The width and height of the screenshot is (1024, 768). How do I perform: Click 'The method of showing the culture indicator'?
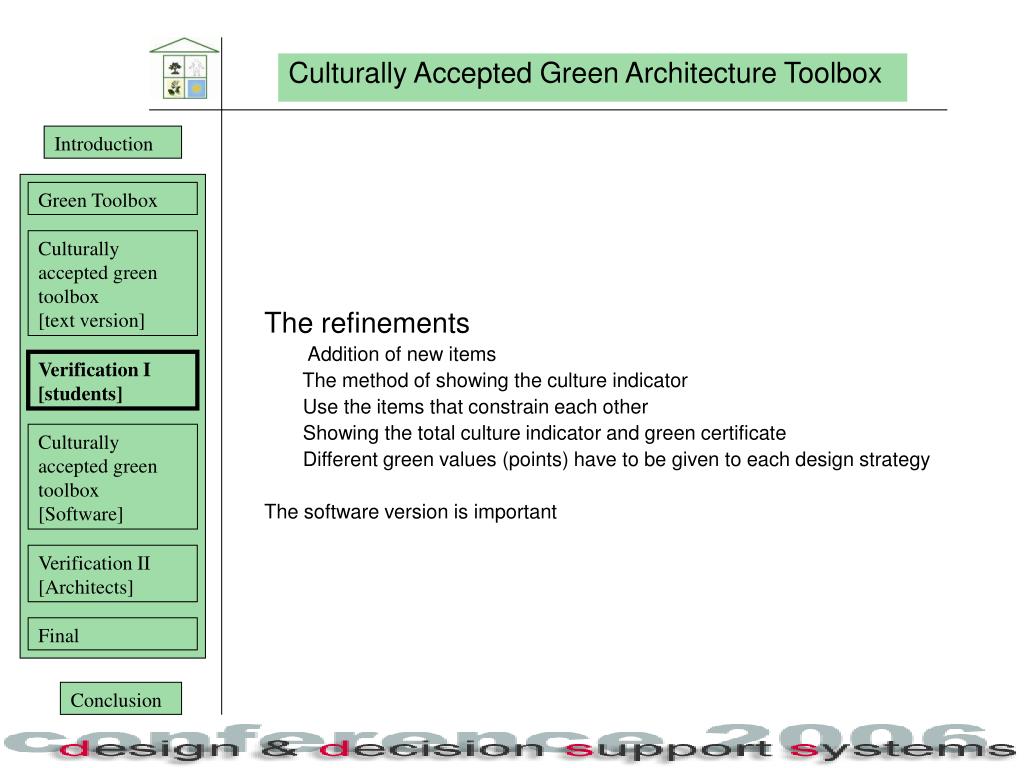[495, 380]
